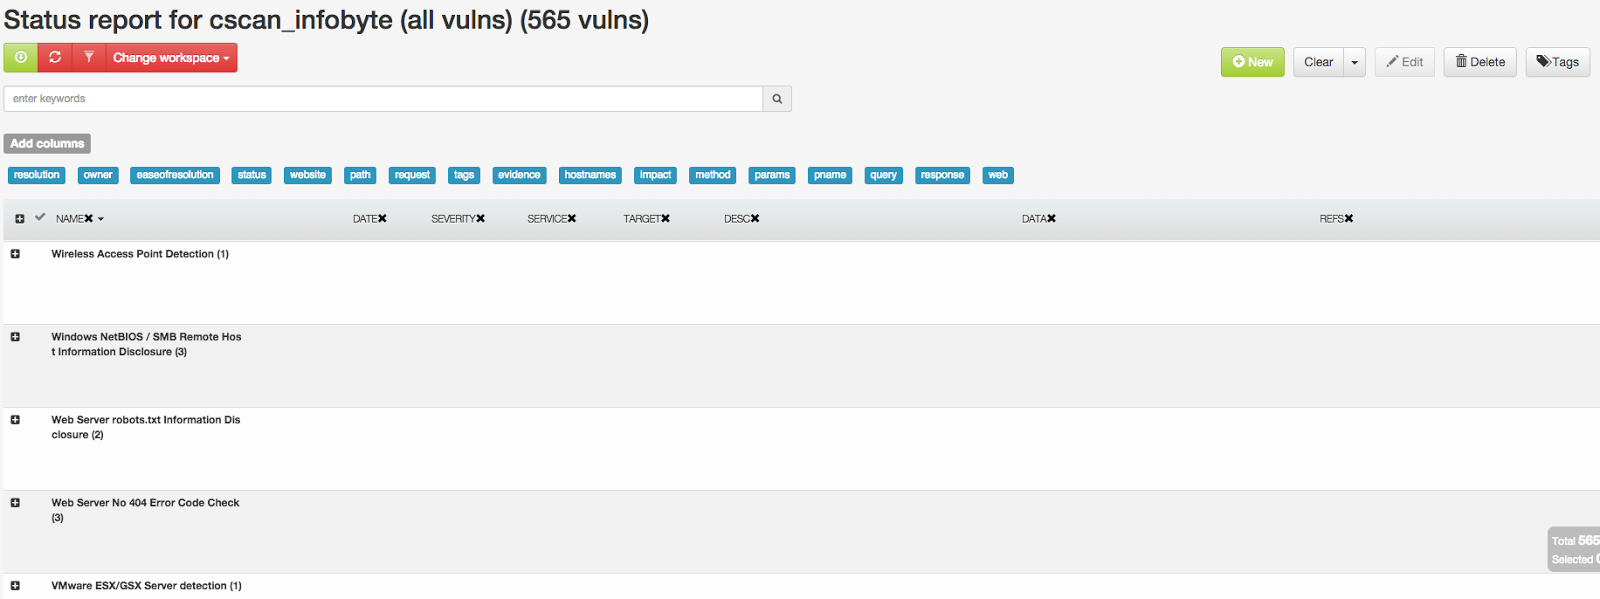Image resolution: width=1600 pixels, height=599 pixels.
Task: Click the green circular icon button
Action: 20,58
